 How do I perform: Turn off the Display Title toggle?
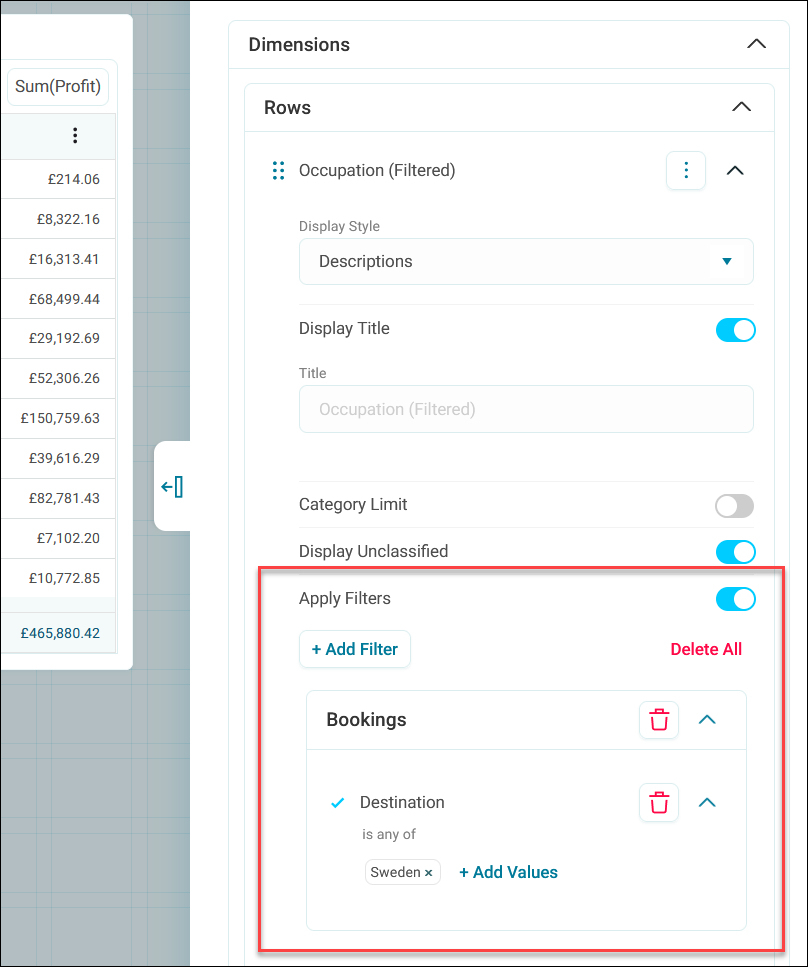tap(735, 330)
